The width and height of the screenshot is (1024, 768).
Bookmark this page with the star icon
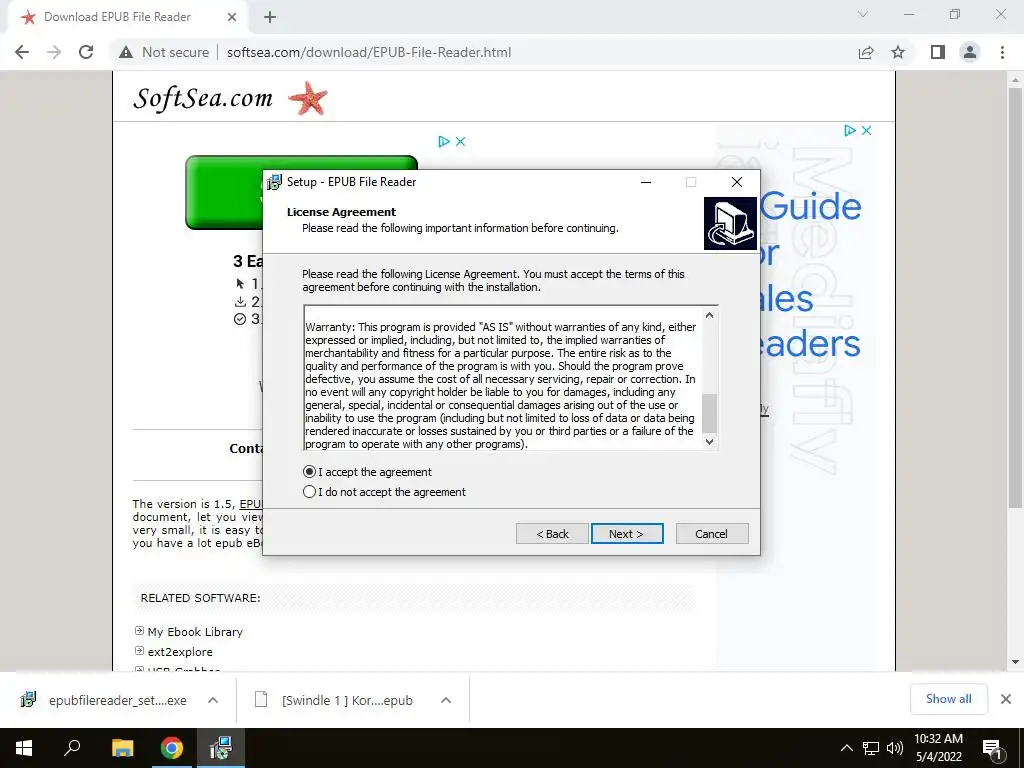898,52
